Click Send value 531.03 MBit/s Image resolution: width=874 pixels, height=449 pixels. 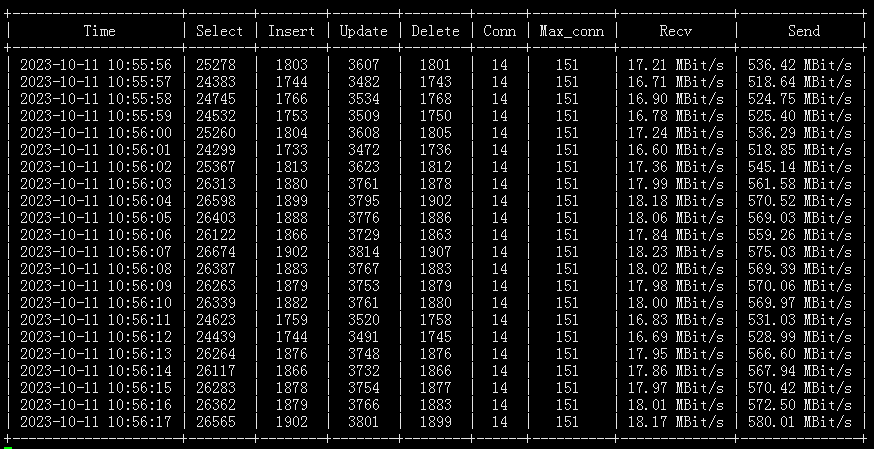coord(800,320)
